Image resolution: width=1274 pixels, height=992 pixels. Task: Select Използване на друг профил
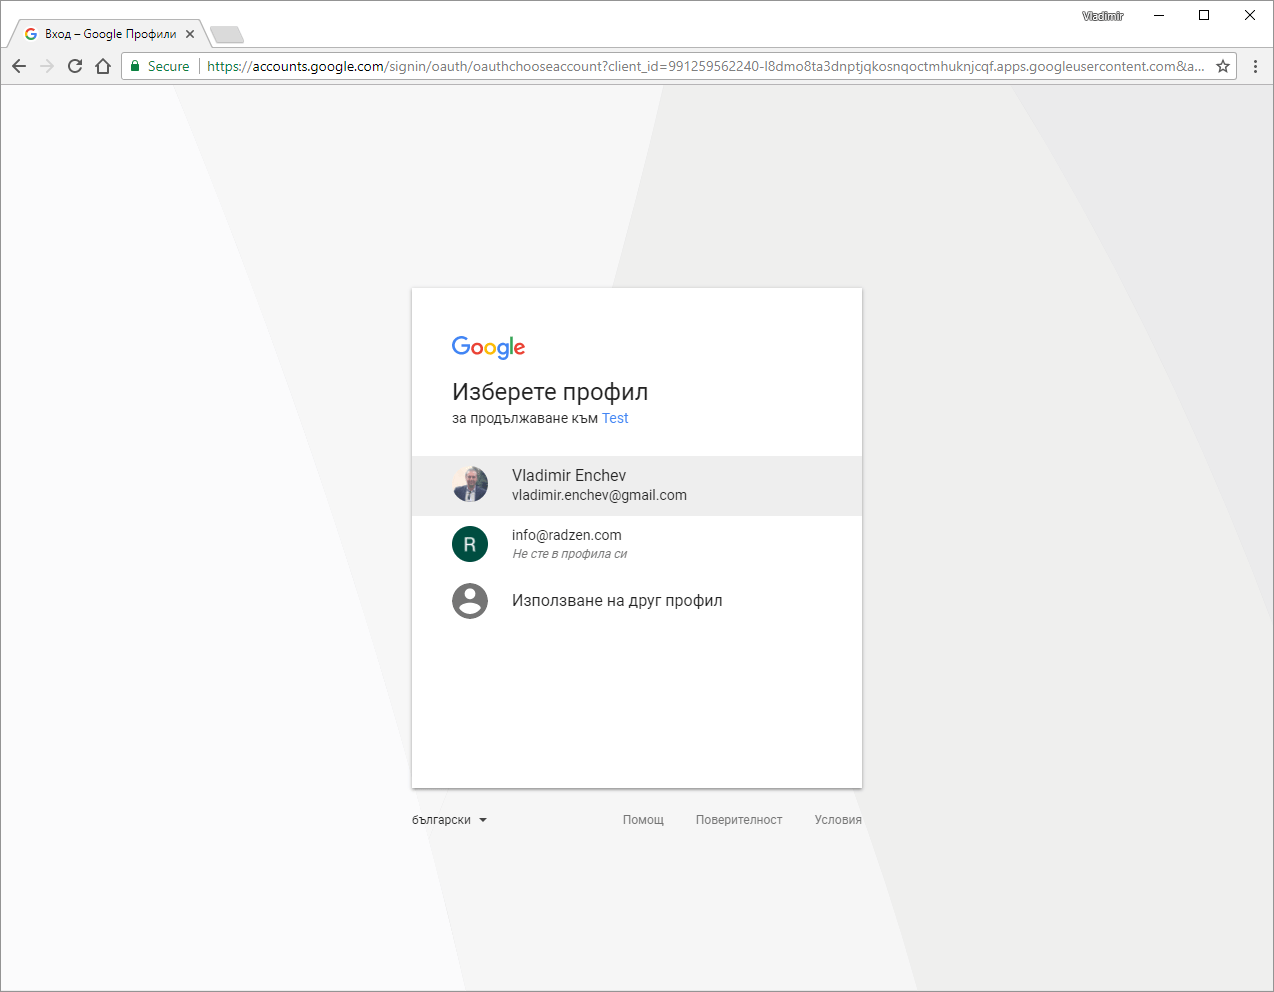click(x=637, y=601)
